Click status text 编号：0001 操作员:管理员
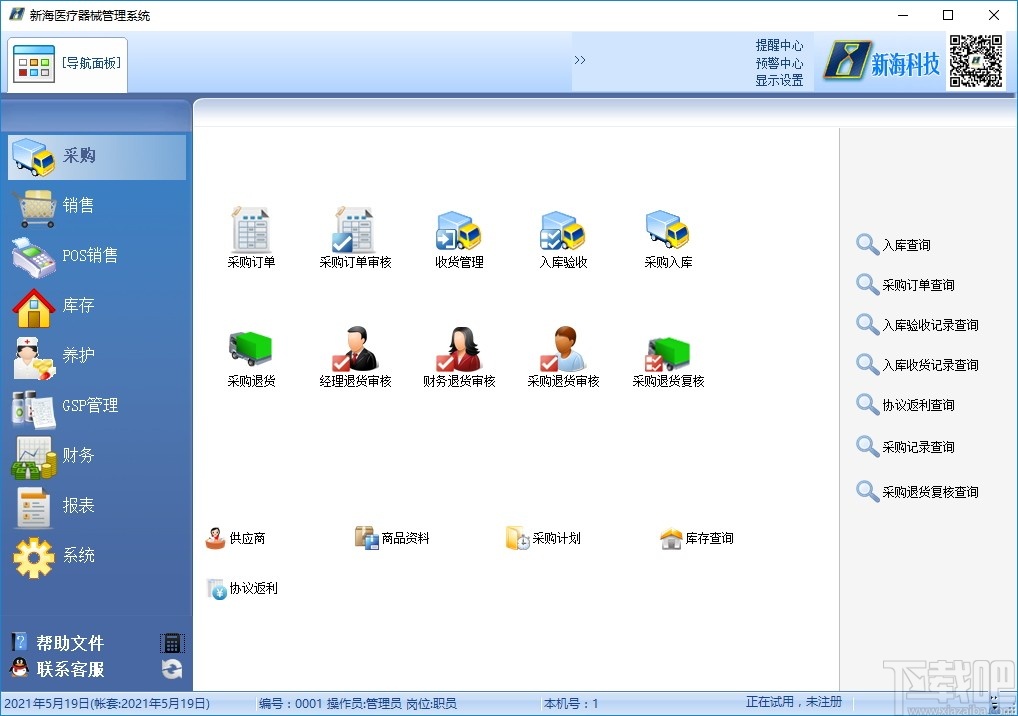Viewport: 1018px width, 716px height. 358,704
